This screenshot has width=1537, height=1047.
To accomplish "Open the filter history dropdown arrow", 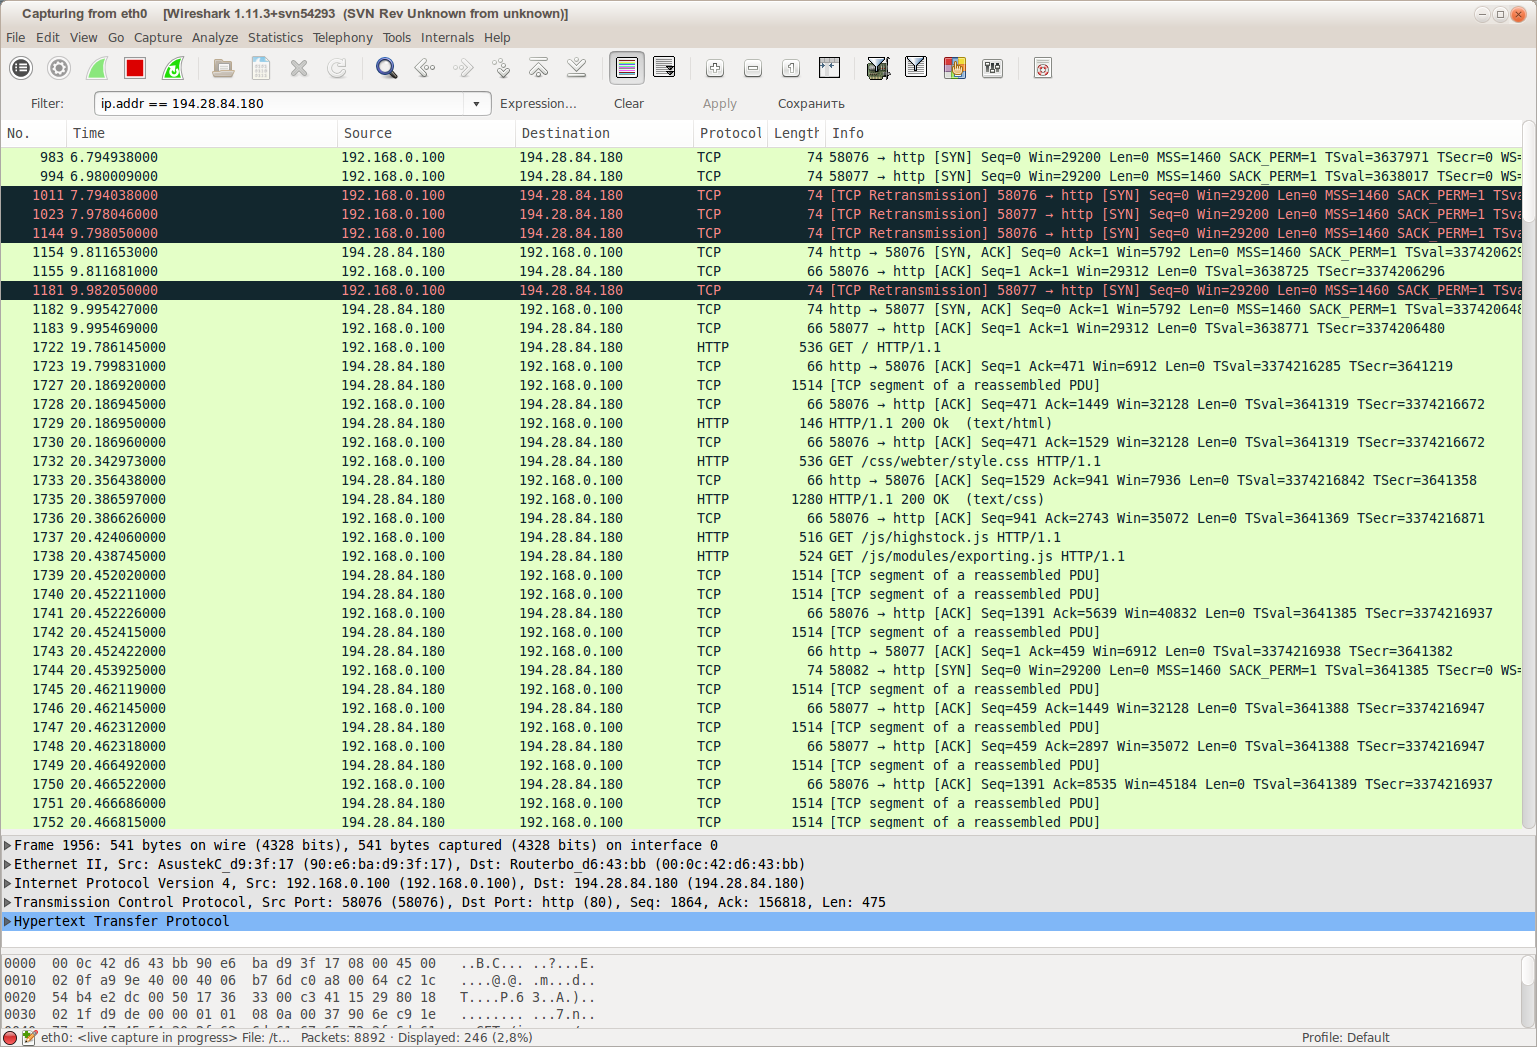I will click(x=477, y=103).
